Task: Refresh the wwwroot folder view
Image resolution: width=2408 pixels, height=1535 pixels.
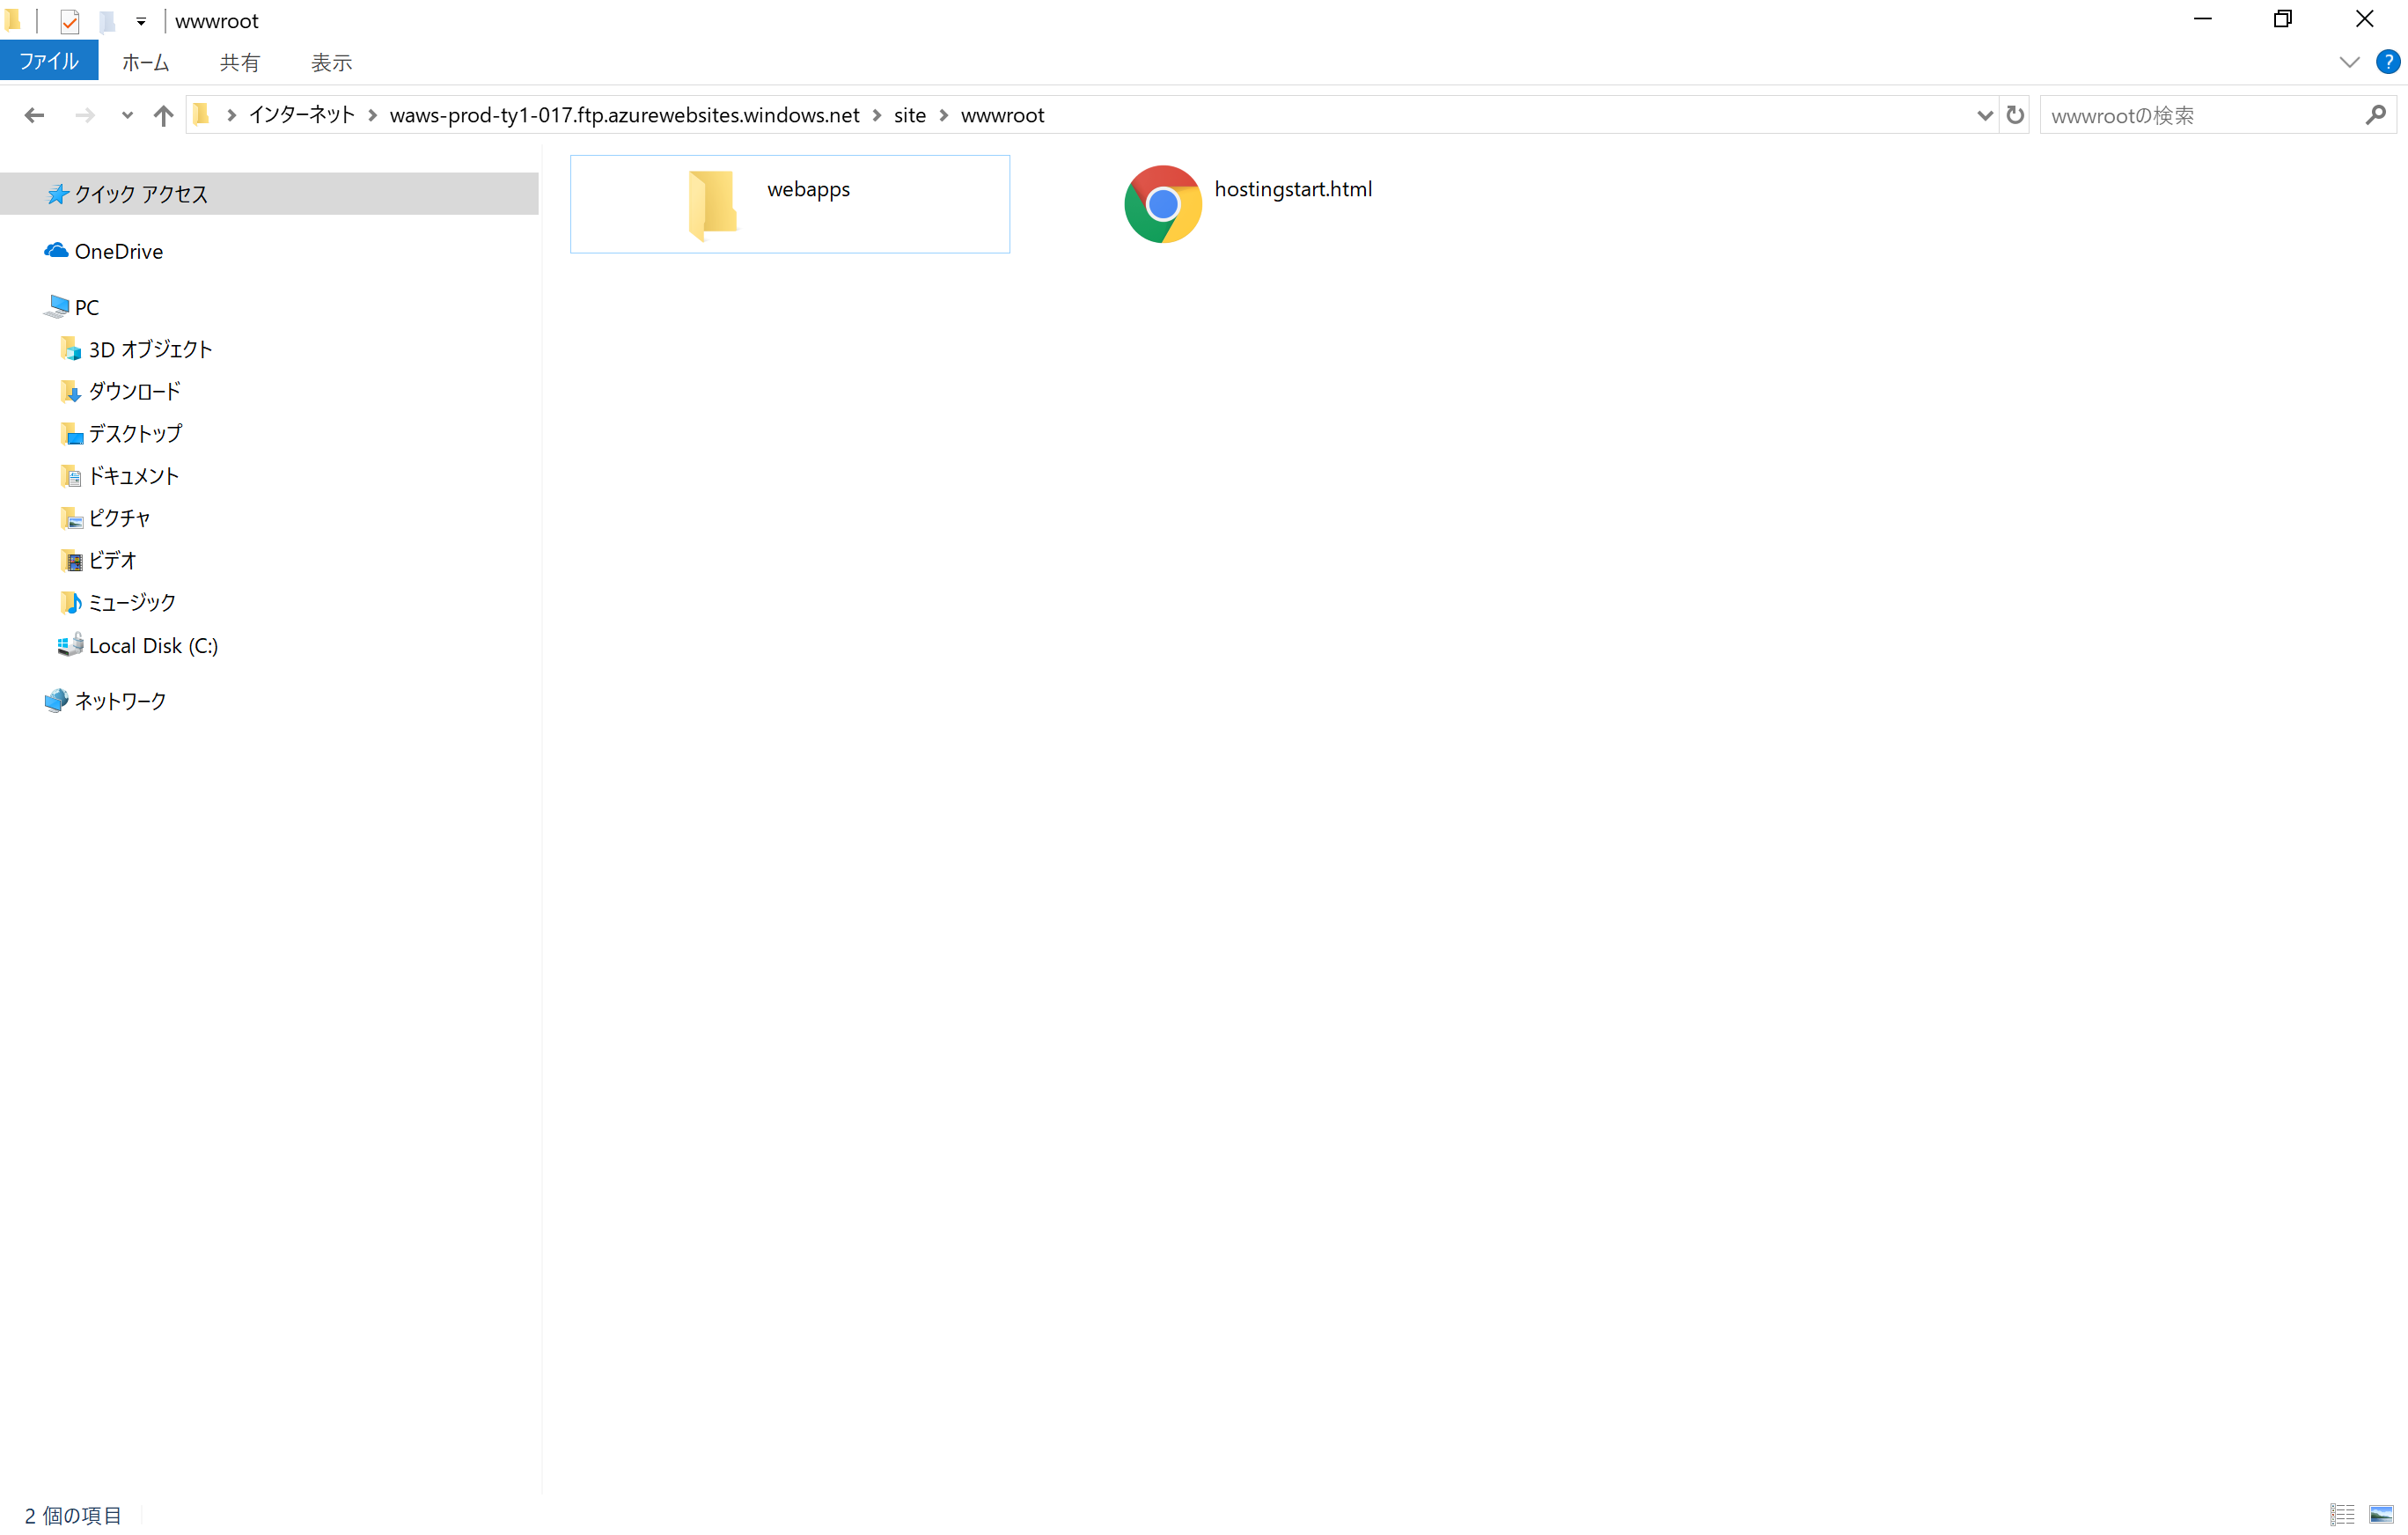Action: [2014, 116]
